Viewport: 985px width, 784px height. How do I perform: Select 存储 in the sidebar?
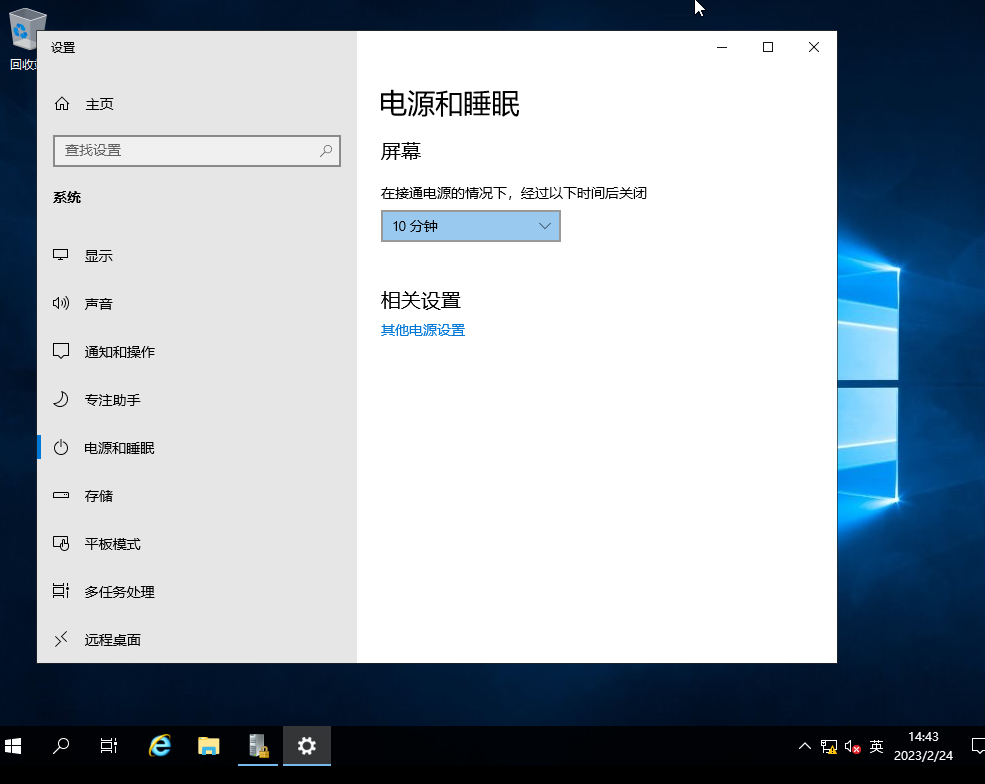click(x=99, y=496)
